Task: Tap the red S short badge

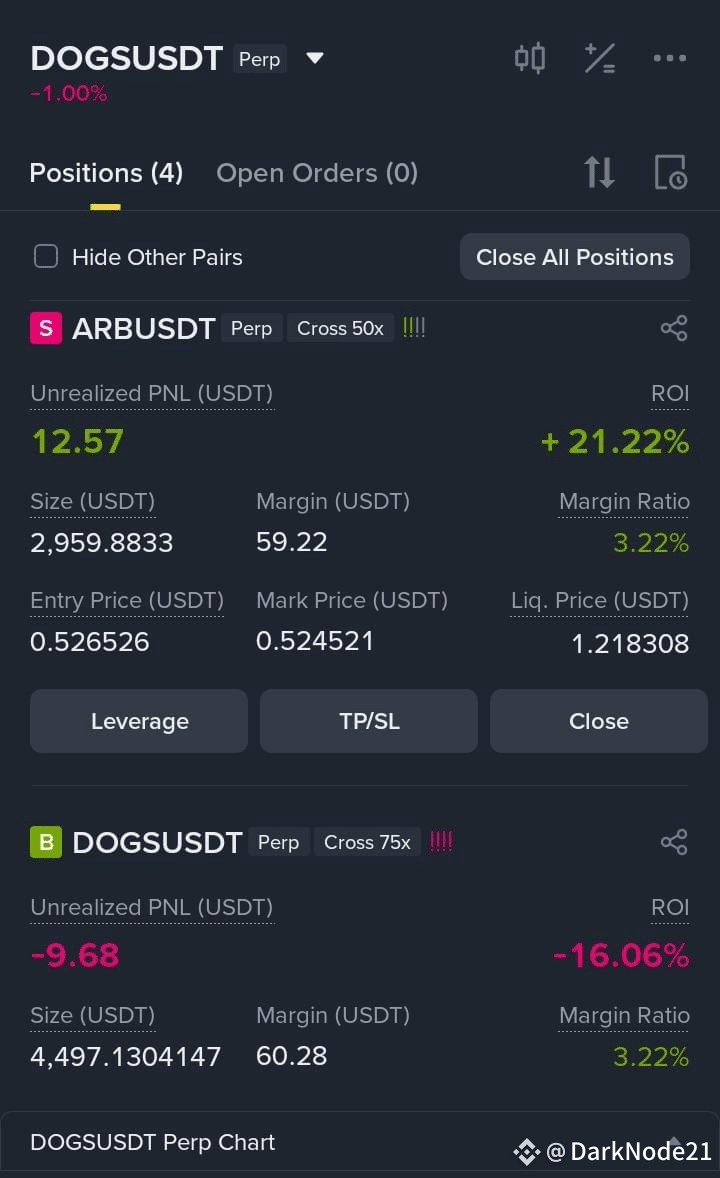Action: [x=46, y=328]
